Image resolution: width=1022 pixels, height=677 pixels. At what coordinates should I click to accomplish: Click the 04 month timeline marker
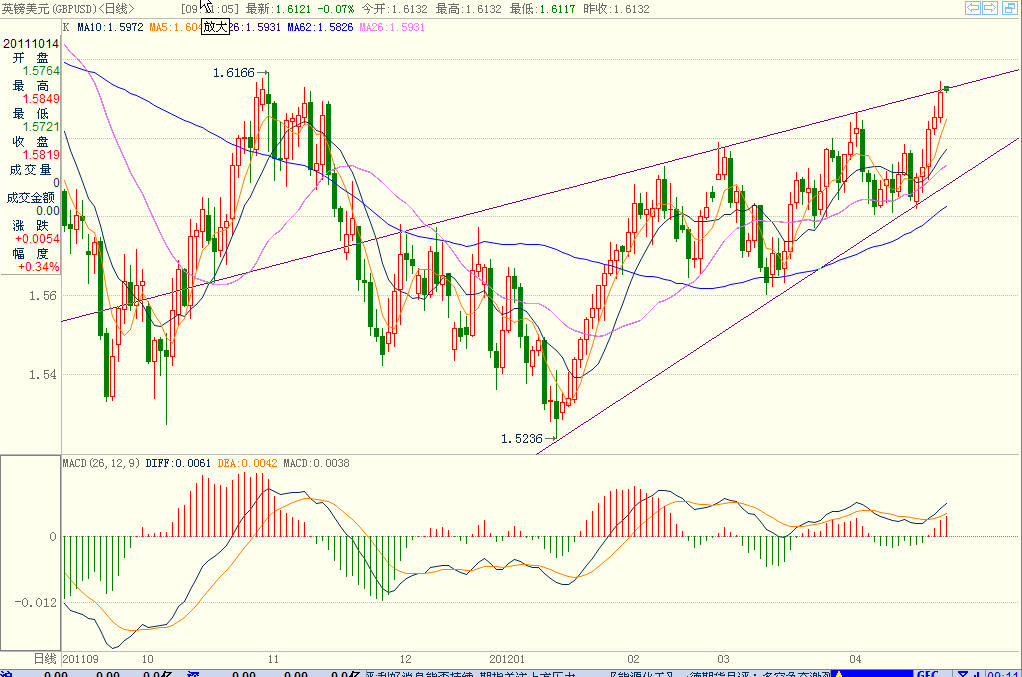(x=855, y=659)
